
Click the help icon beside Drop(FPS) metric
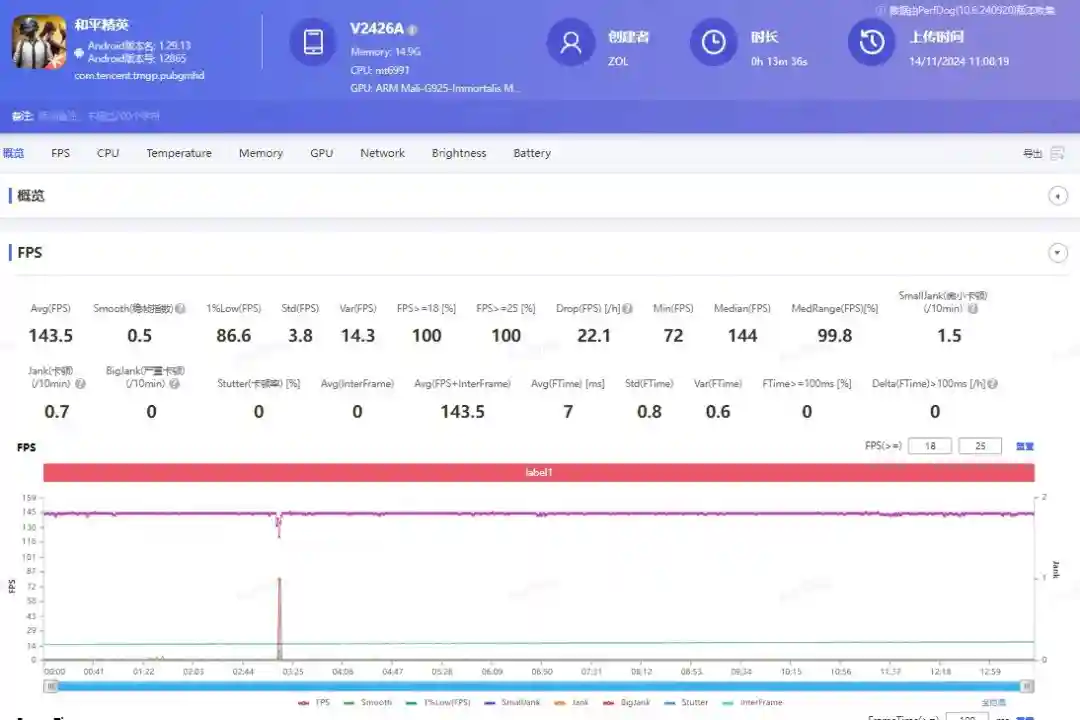627,309
